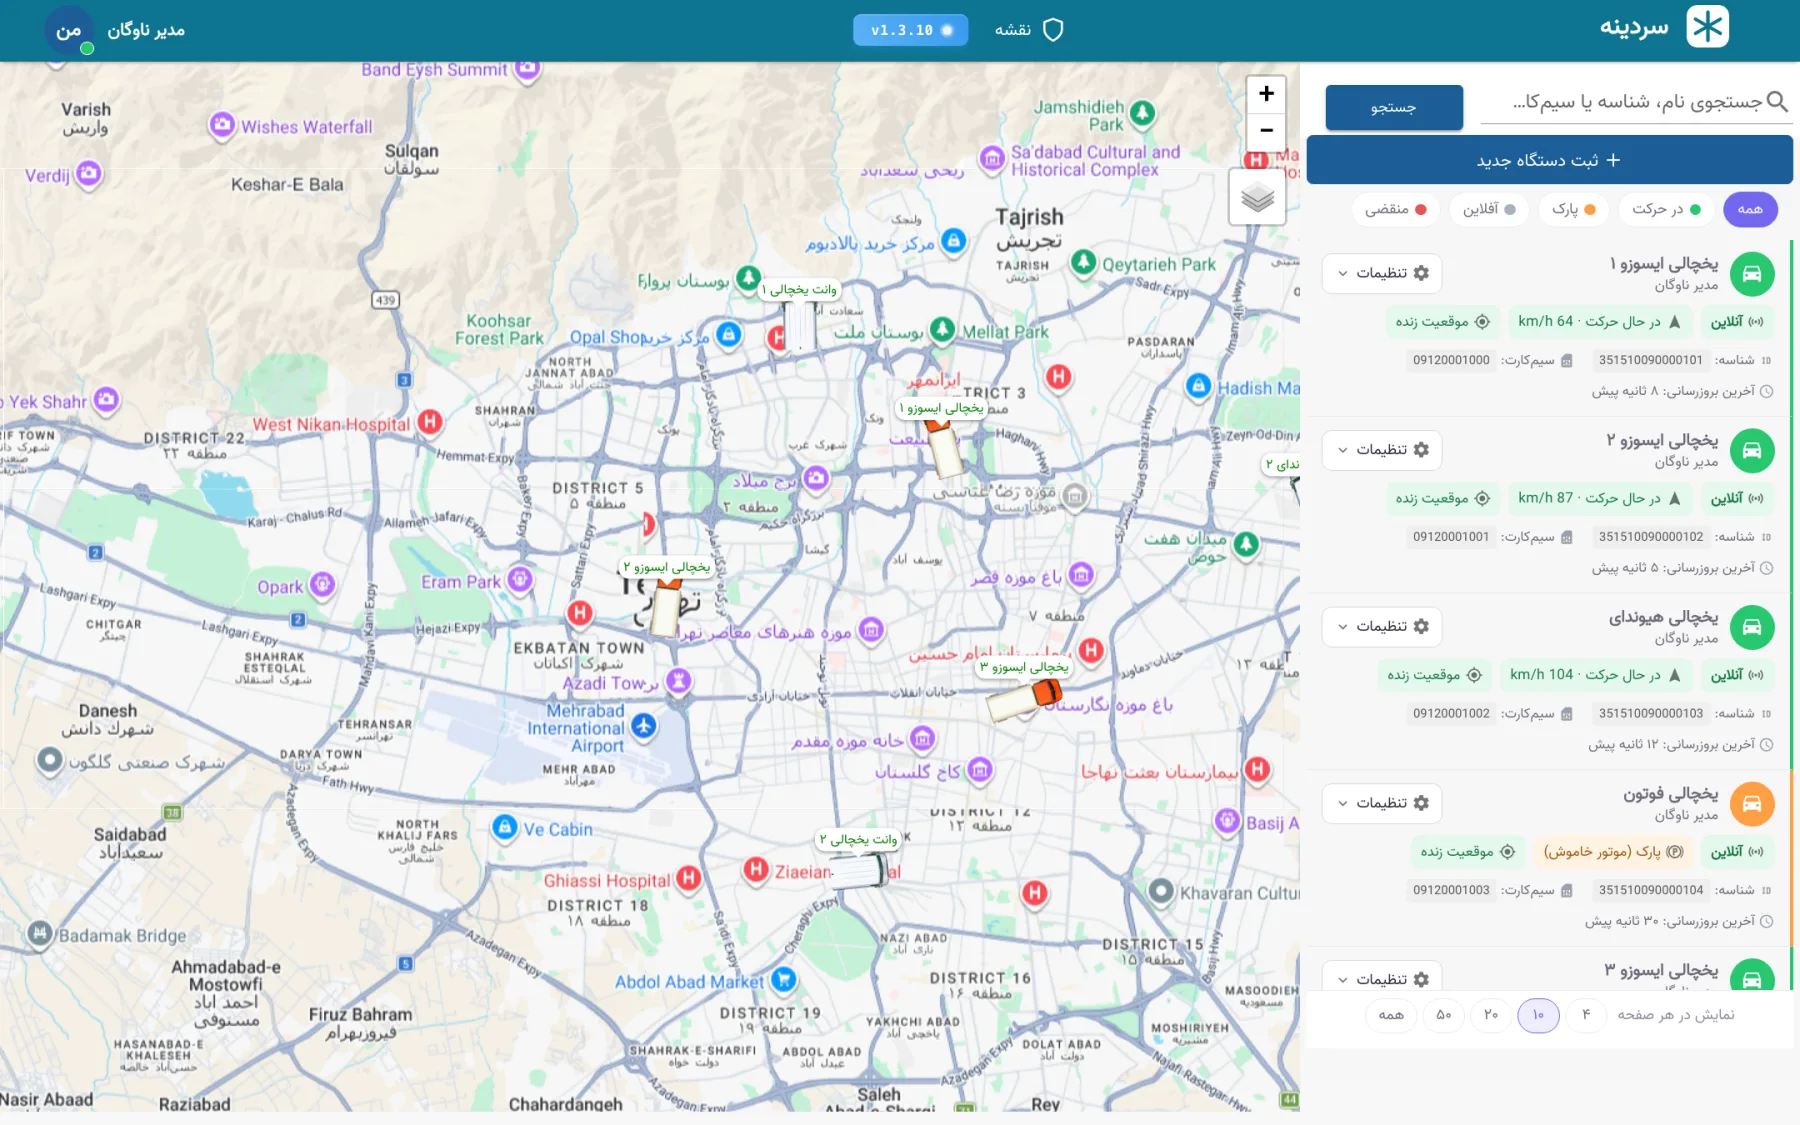The width and height of the screenshot is (1800, 1125).
Task: Filter devices by در حرکت status
Action: click(x=1666, y=209)
